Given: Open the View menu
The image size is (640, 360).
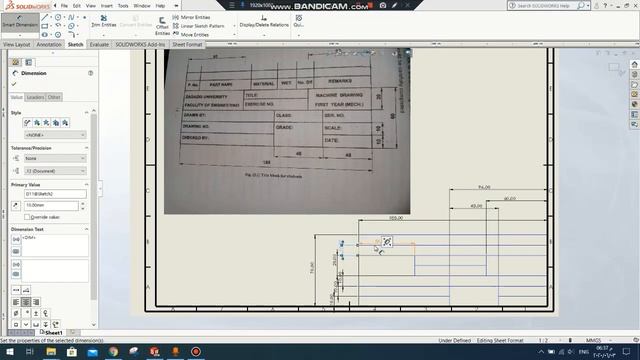Looking at the screenshot, I should pyautogui.click(x=91, y=6).
